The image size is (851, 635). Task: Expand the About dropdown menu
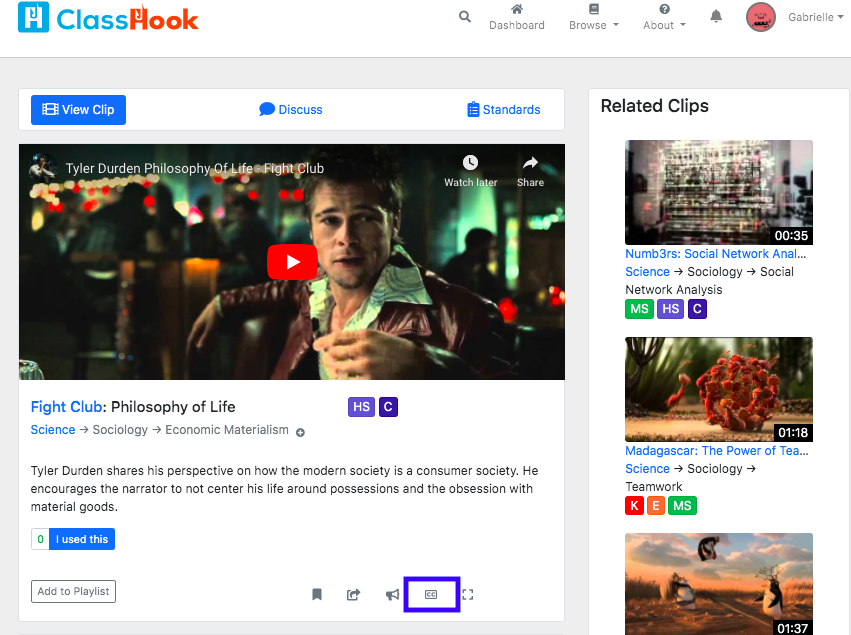tap(664, 17)
